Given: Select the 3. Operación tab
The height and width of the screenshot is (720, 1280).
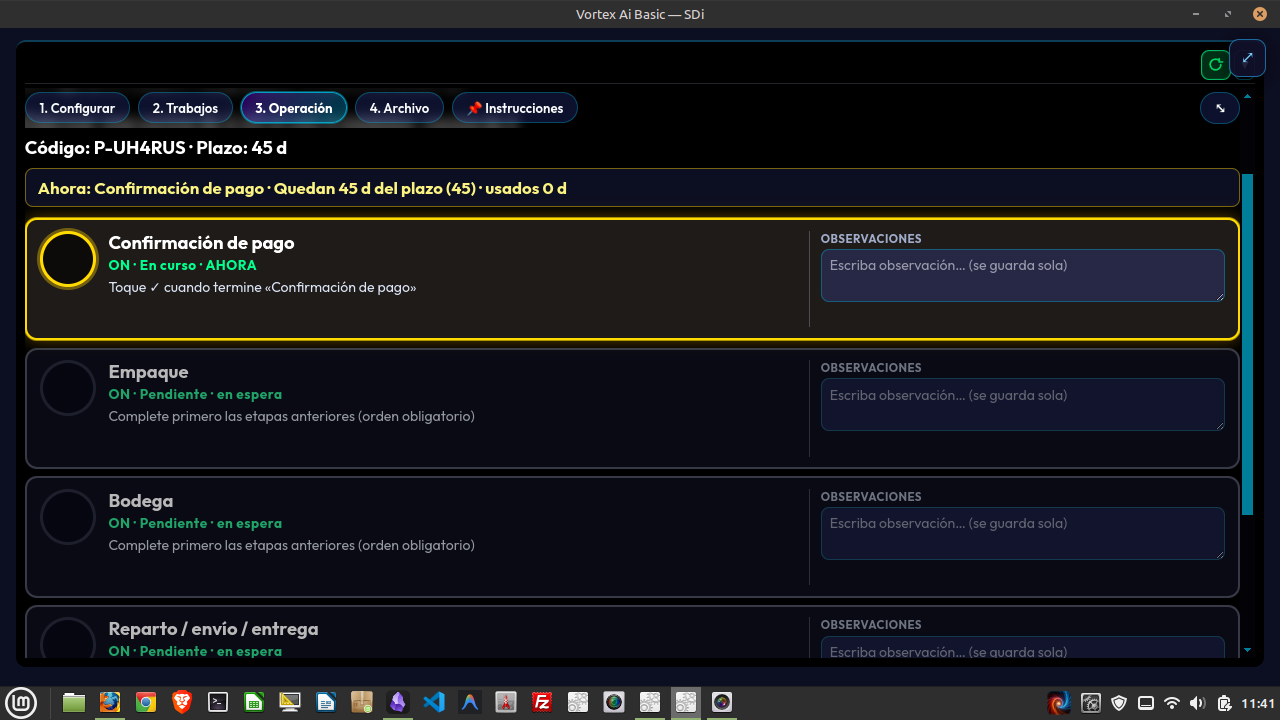Looking at the screenshot, I should click(x=294, y=108).
